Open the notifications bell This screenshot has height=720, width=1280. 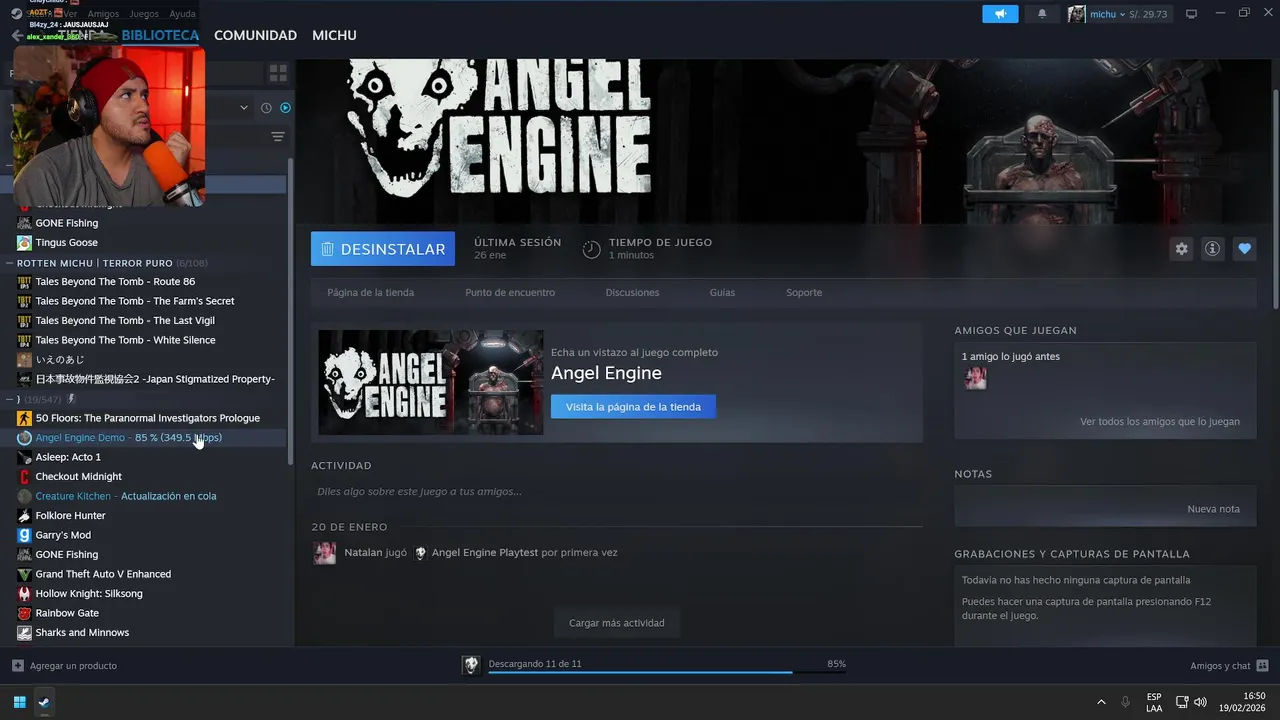click(x=1042, y=14)
